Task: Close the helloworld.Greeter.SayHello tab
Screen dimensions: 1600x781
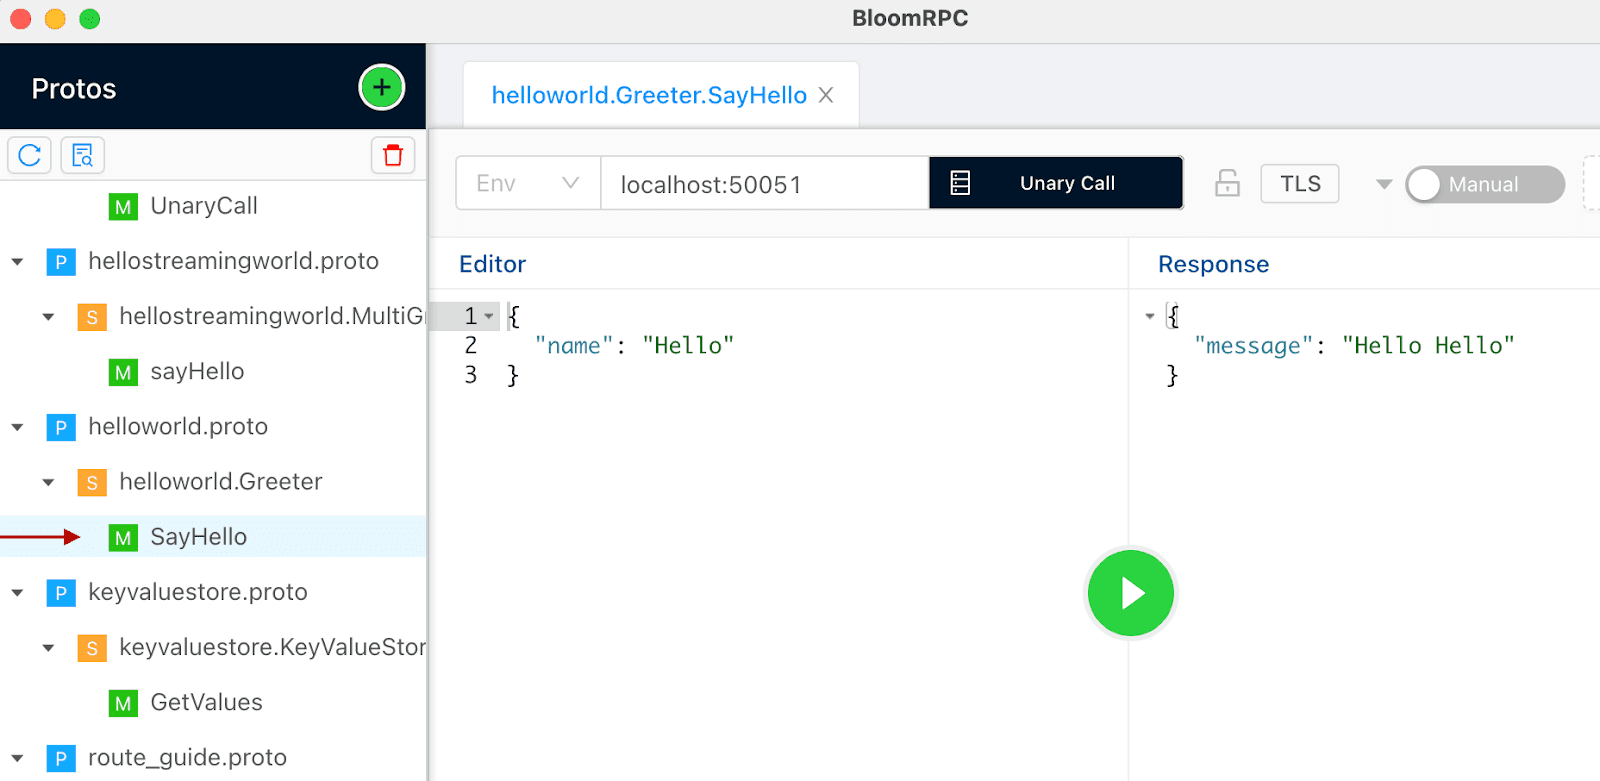Action: click(x=826, y=95)
